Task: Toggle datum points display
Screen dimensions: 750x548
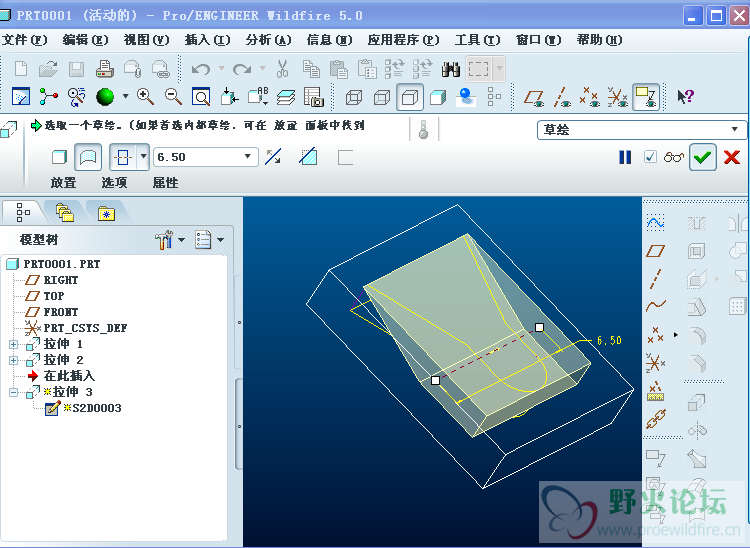Action: (589, 97)
